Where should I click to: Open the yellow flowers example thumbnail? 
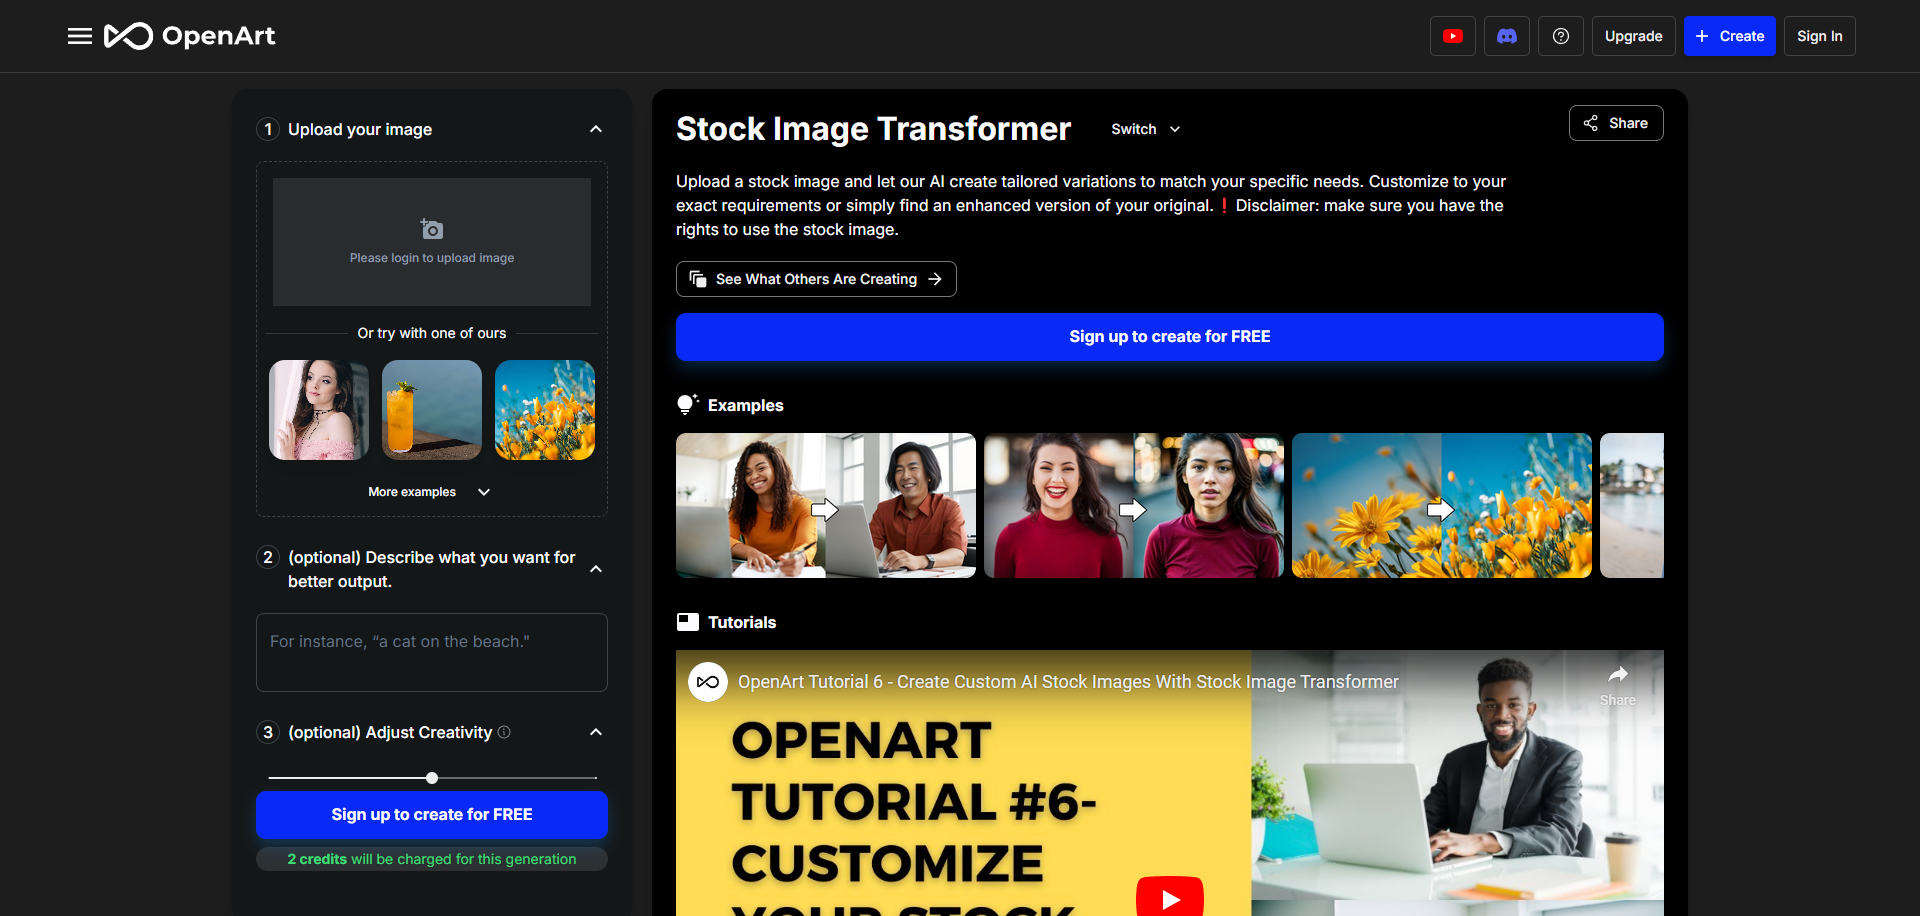[1442, 505]
